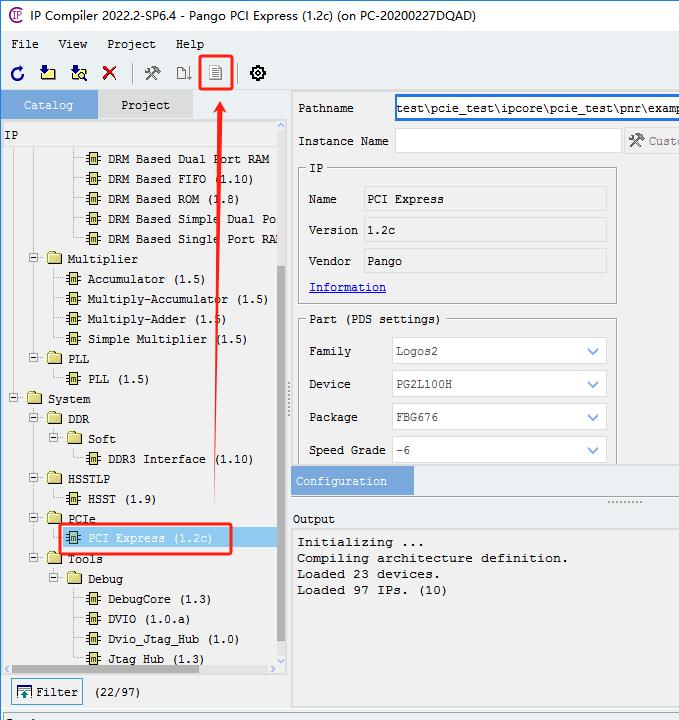Open the Family dropdown showing Logos2
Viewport: 679px width, 720px height.
499,351
